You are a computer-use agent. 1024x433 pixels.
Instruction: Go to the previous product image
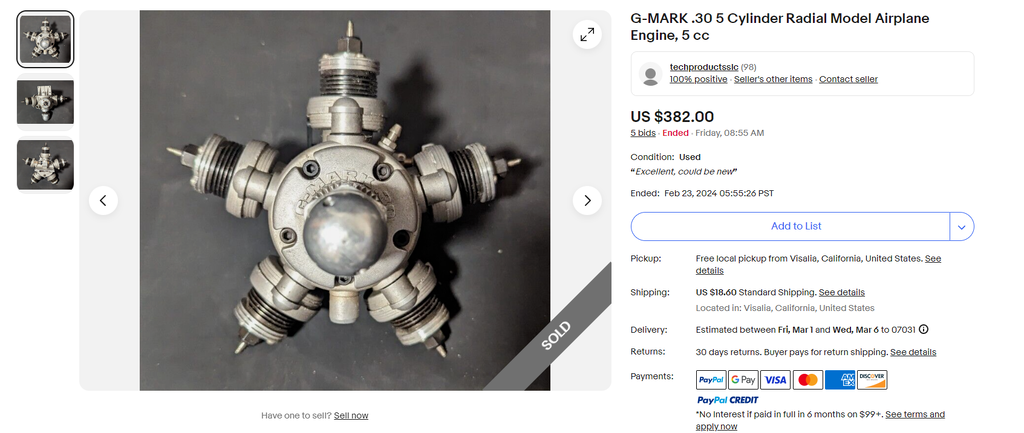[103, 200]
